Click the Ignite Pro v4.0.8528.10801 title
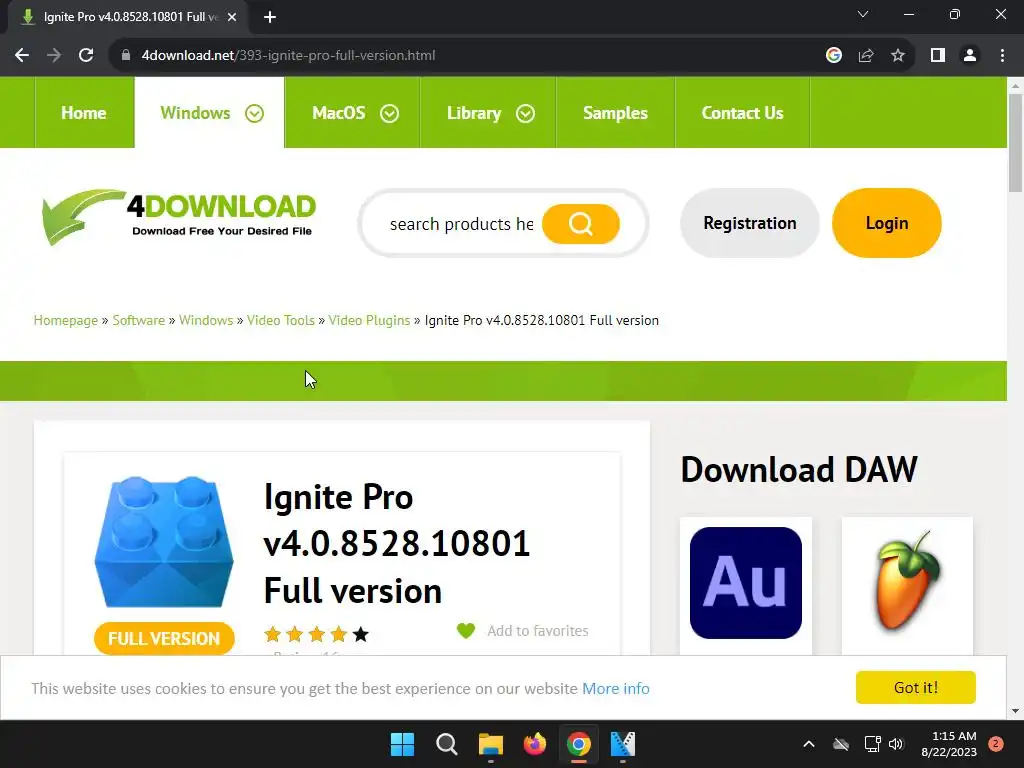 396,543
